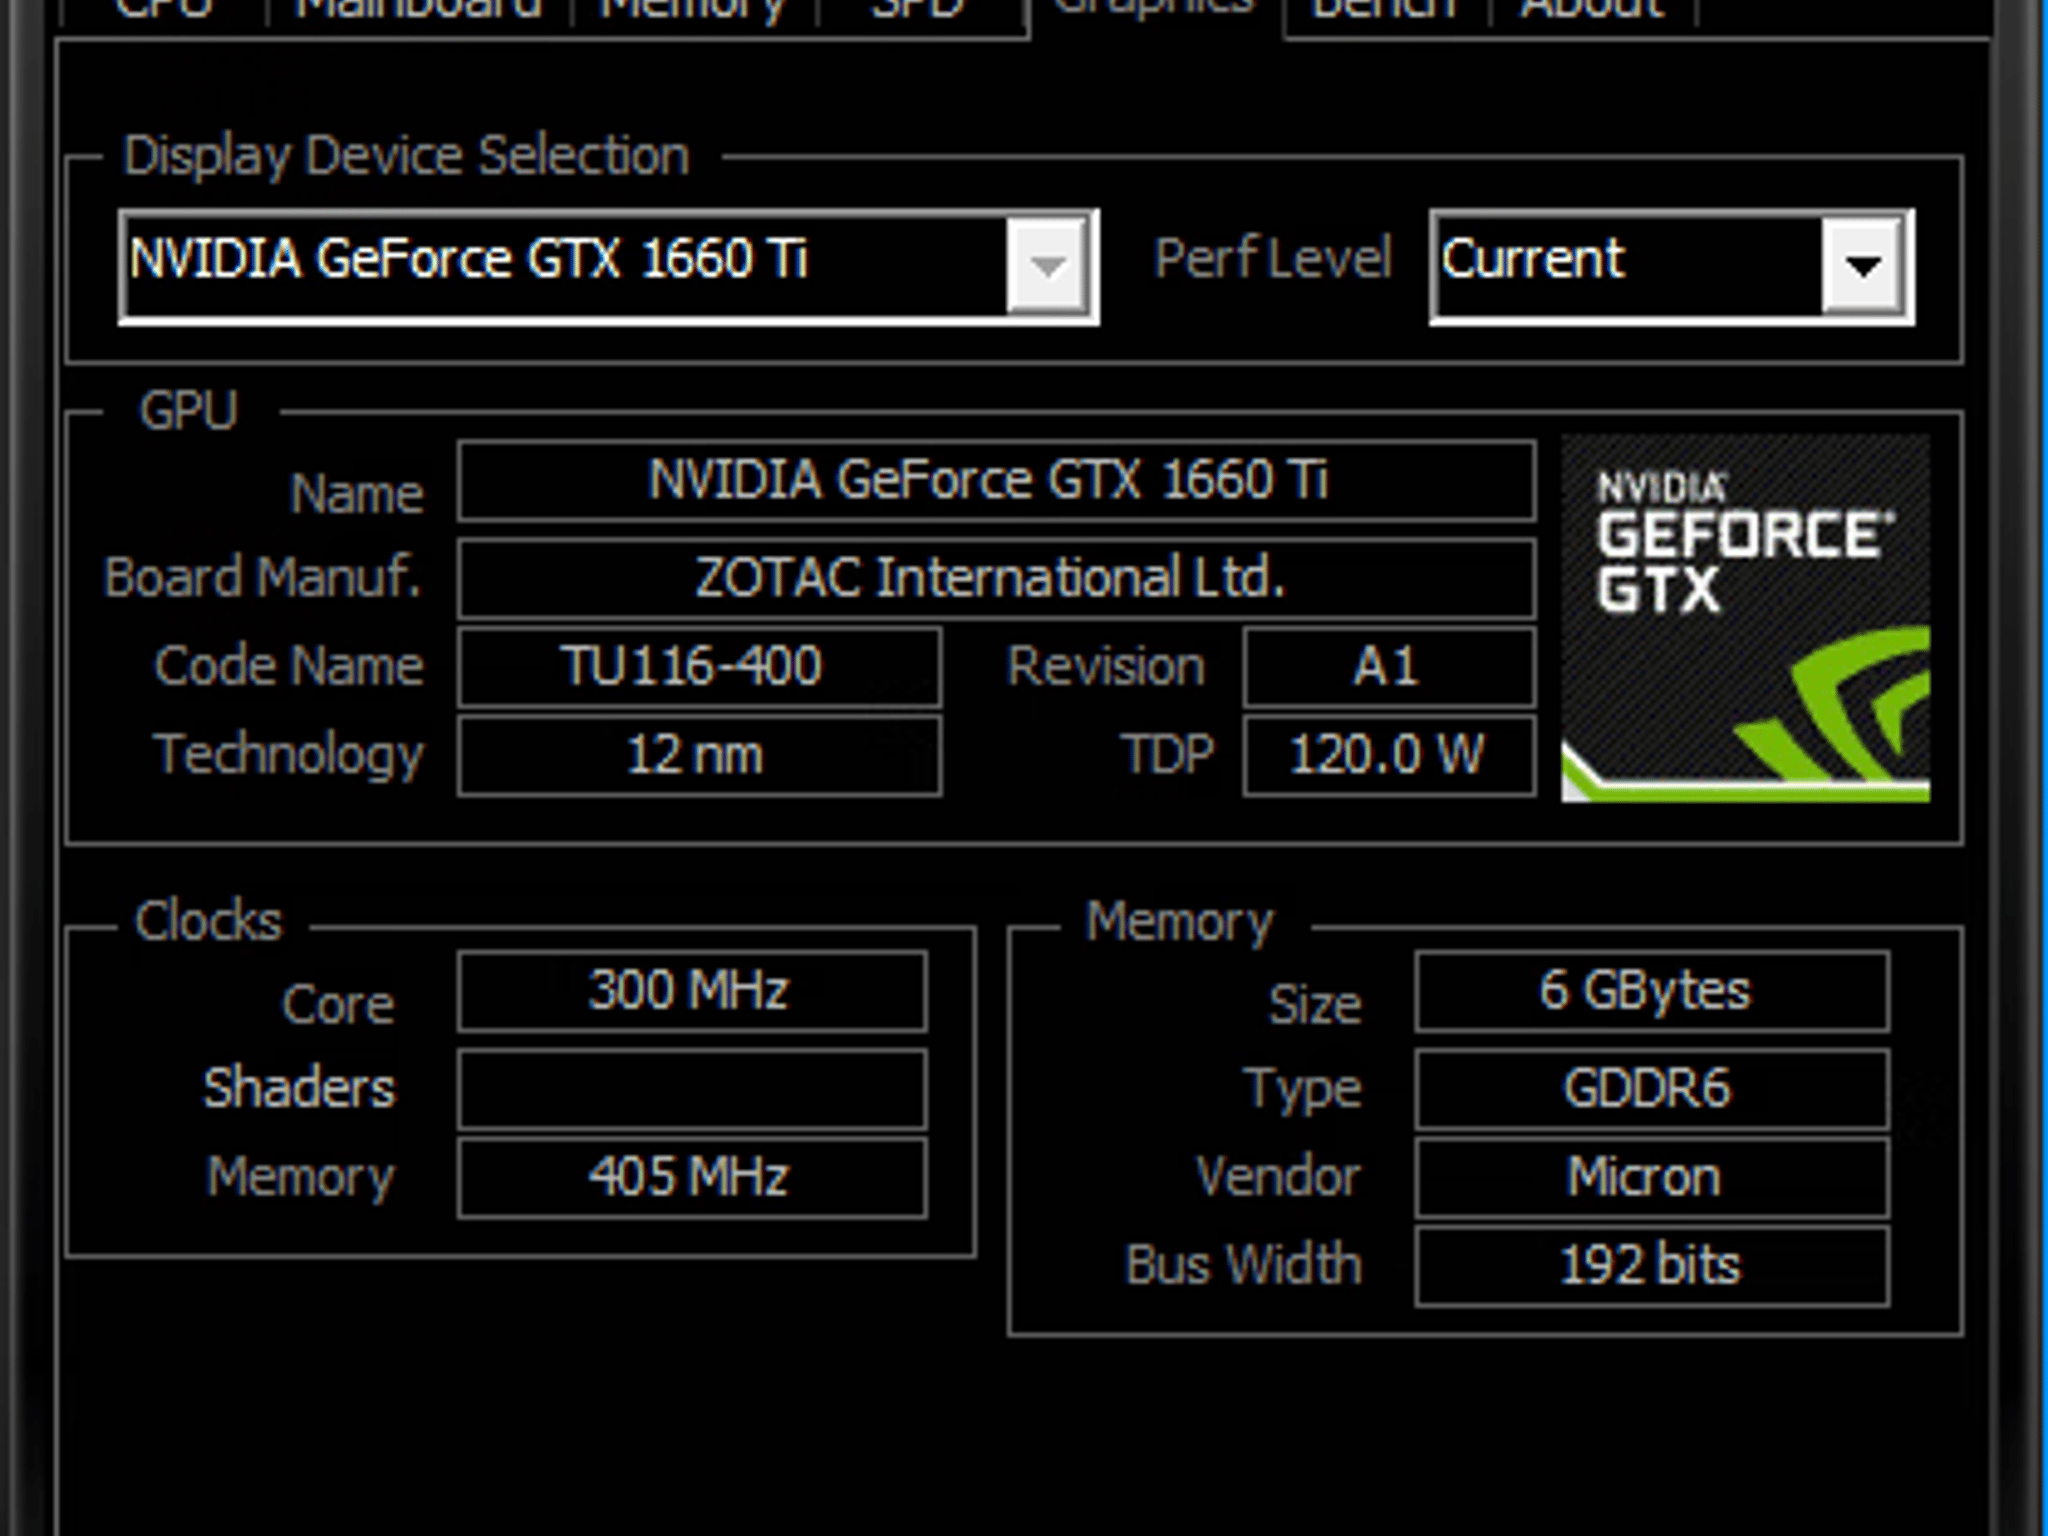The width and height of the screenshot is (2048, 1536).
Task: Click the memory Type GDDR6 field
Action: 1652,1088
